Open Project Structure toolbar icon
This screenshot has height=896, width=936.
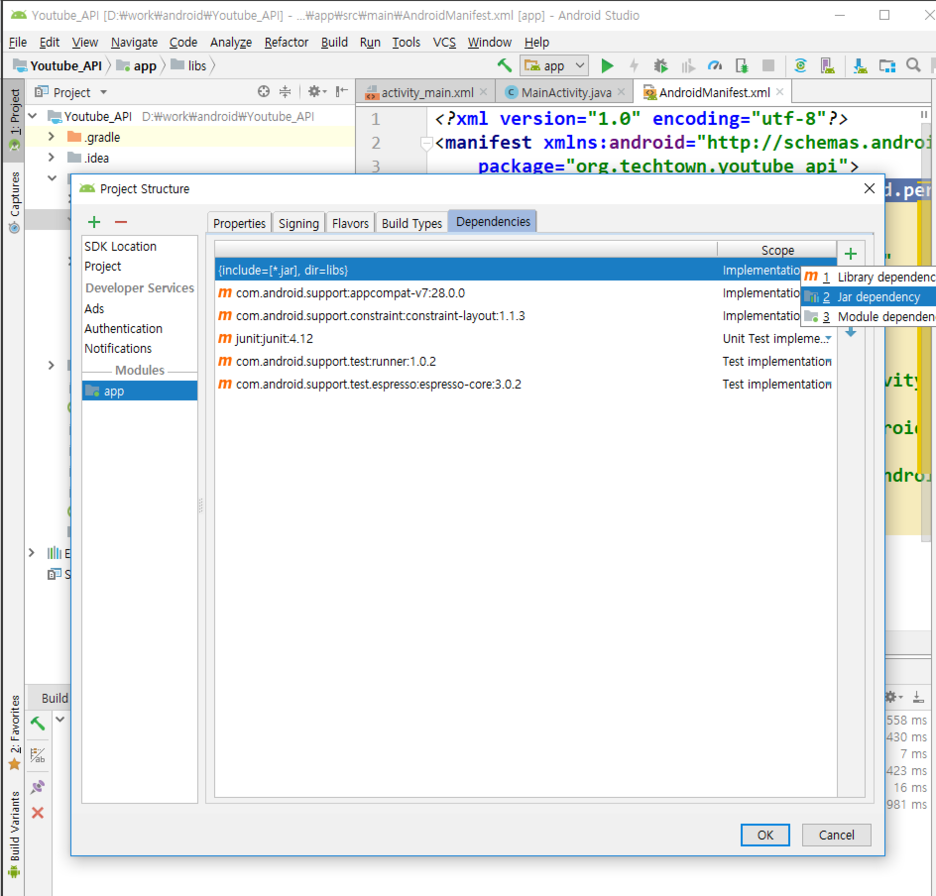887,66
